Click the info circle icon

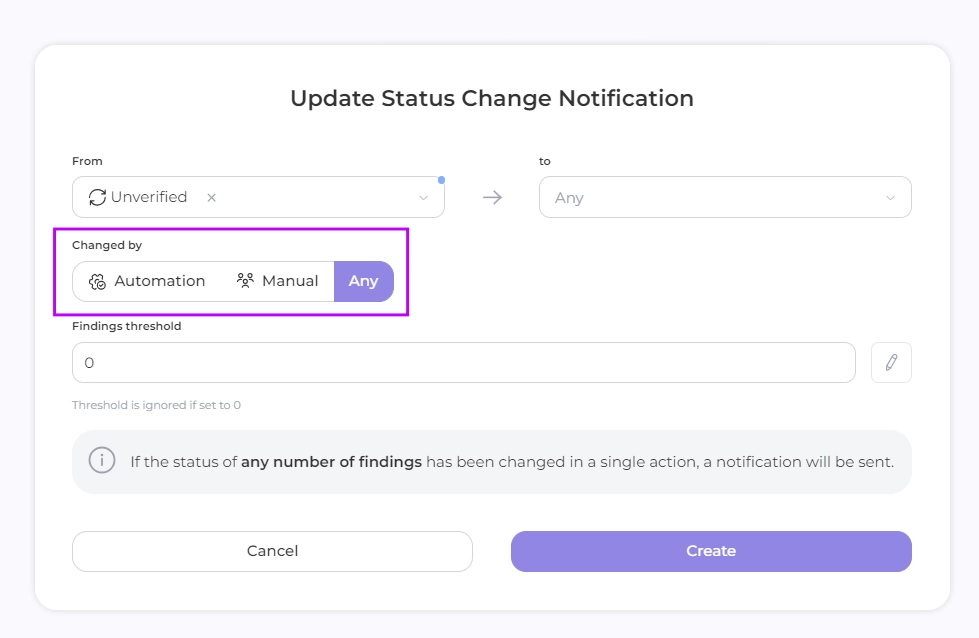click(x=102, y=461)
